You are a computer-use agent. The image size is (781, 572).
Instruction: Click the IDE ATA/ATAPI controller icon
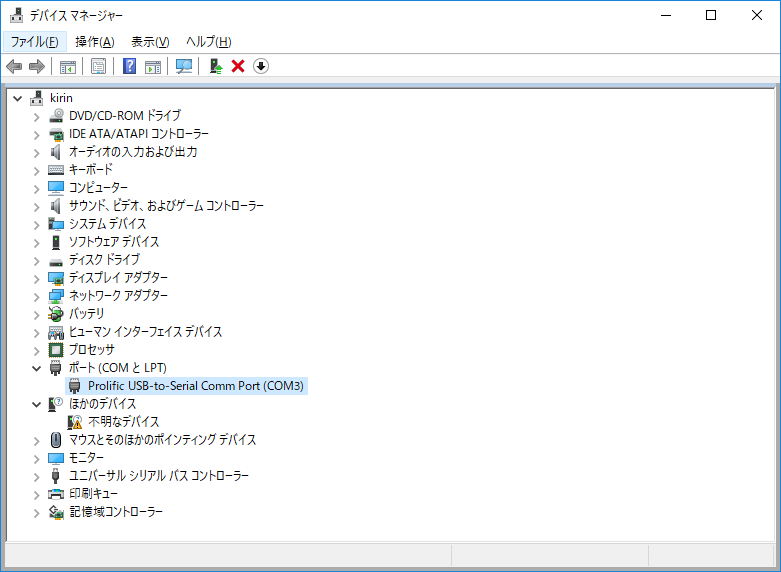(x=56, y=134)
